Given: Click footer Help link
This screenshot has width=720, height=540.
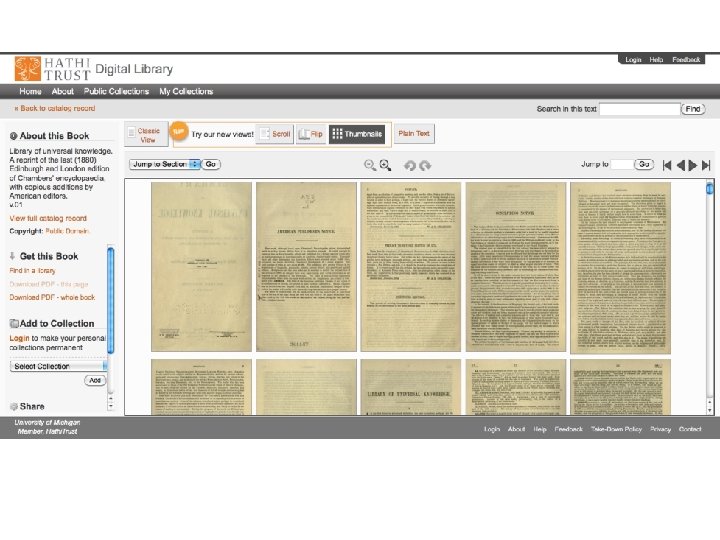Looking at the screenshot, I should 540,429.
